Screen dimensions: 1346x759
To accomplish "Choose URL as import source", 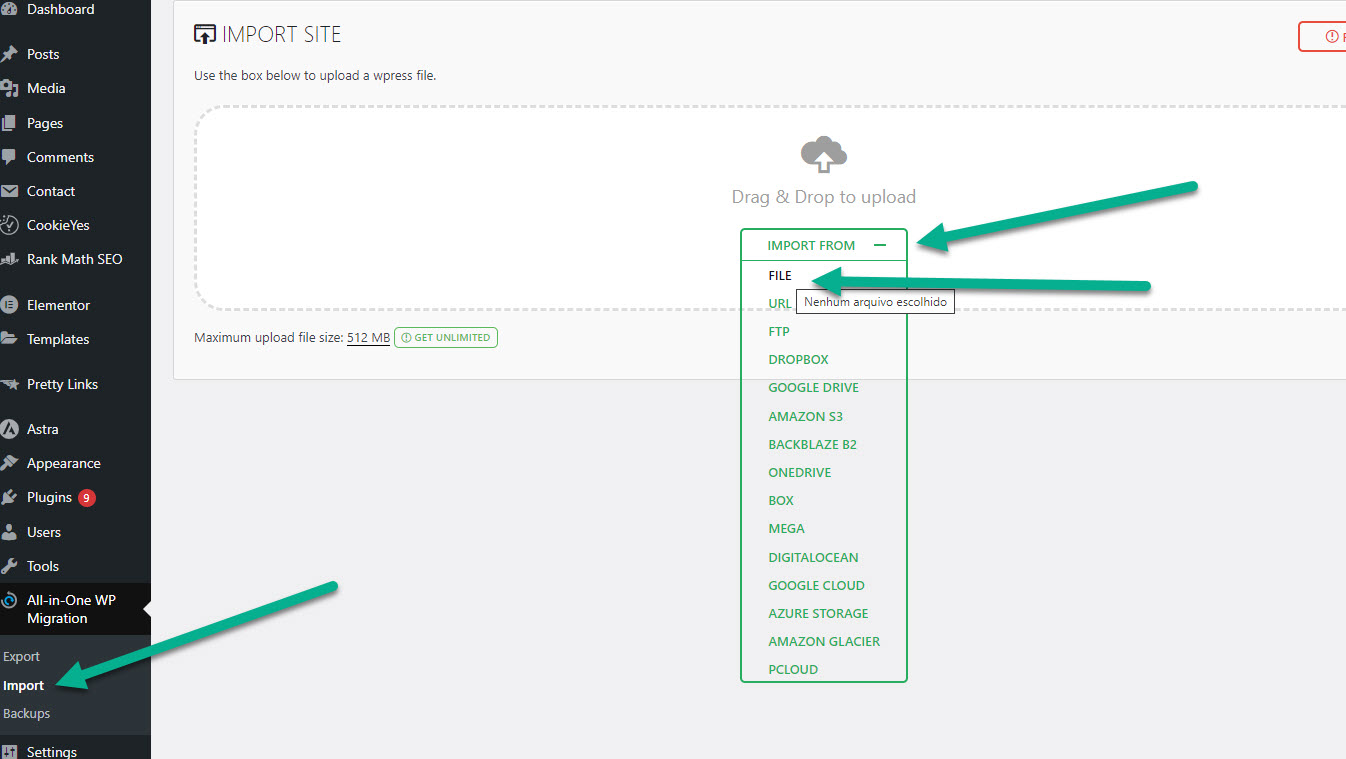I will point(780,303).
